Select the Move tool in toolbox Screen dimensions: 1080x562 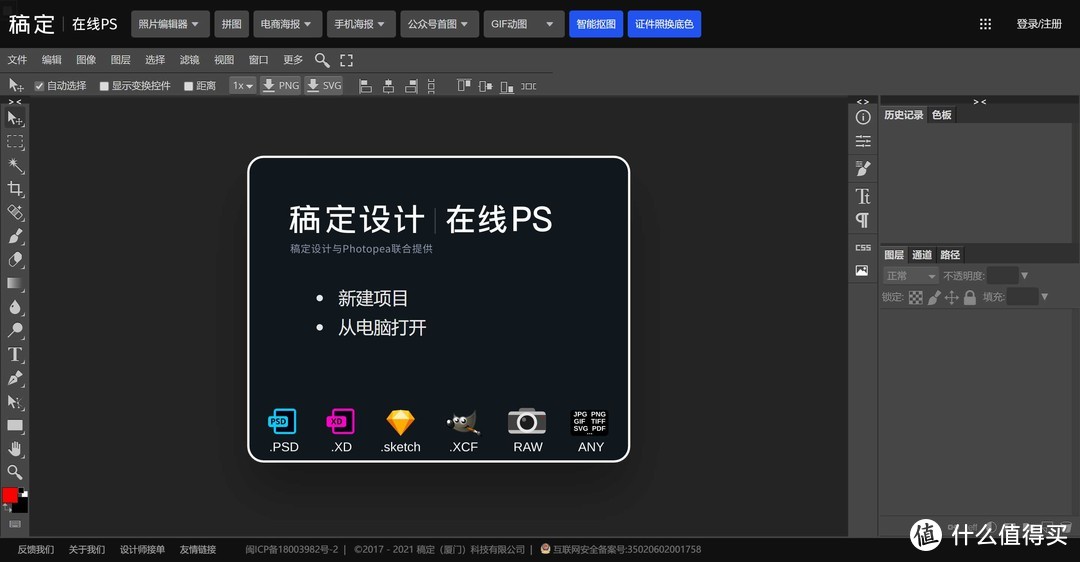point(14,118)
